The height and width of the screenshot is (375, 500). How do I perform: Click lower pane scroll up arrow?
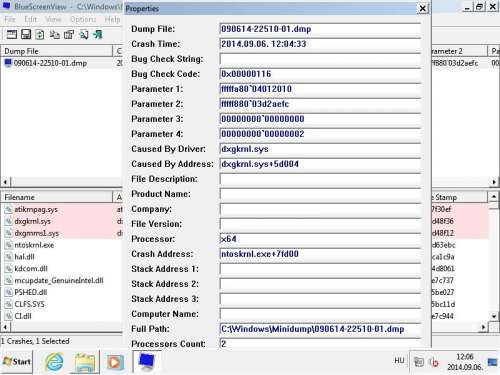(x=494, y=197)
